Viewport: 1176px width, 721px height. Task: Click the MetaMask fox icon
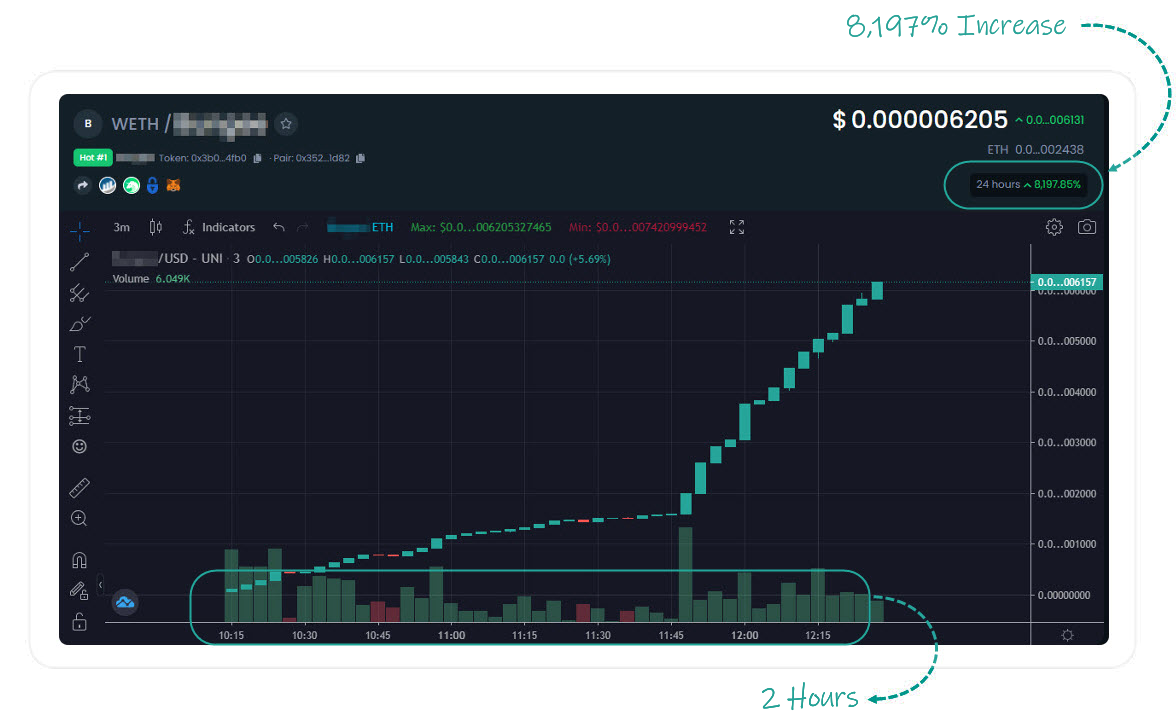174,185
